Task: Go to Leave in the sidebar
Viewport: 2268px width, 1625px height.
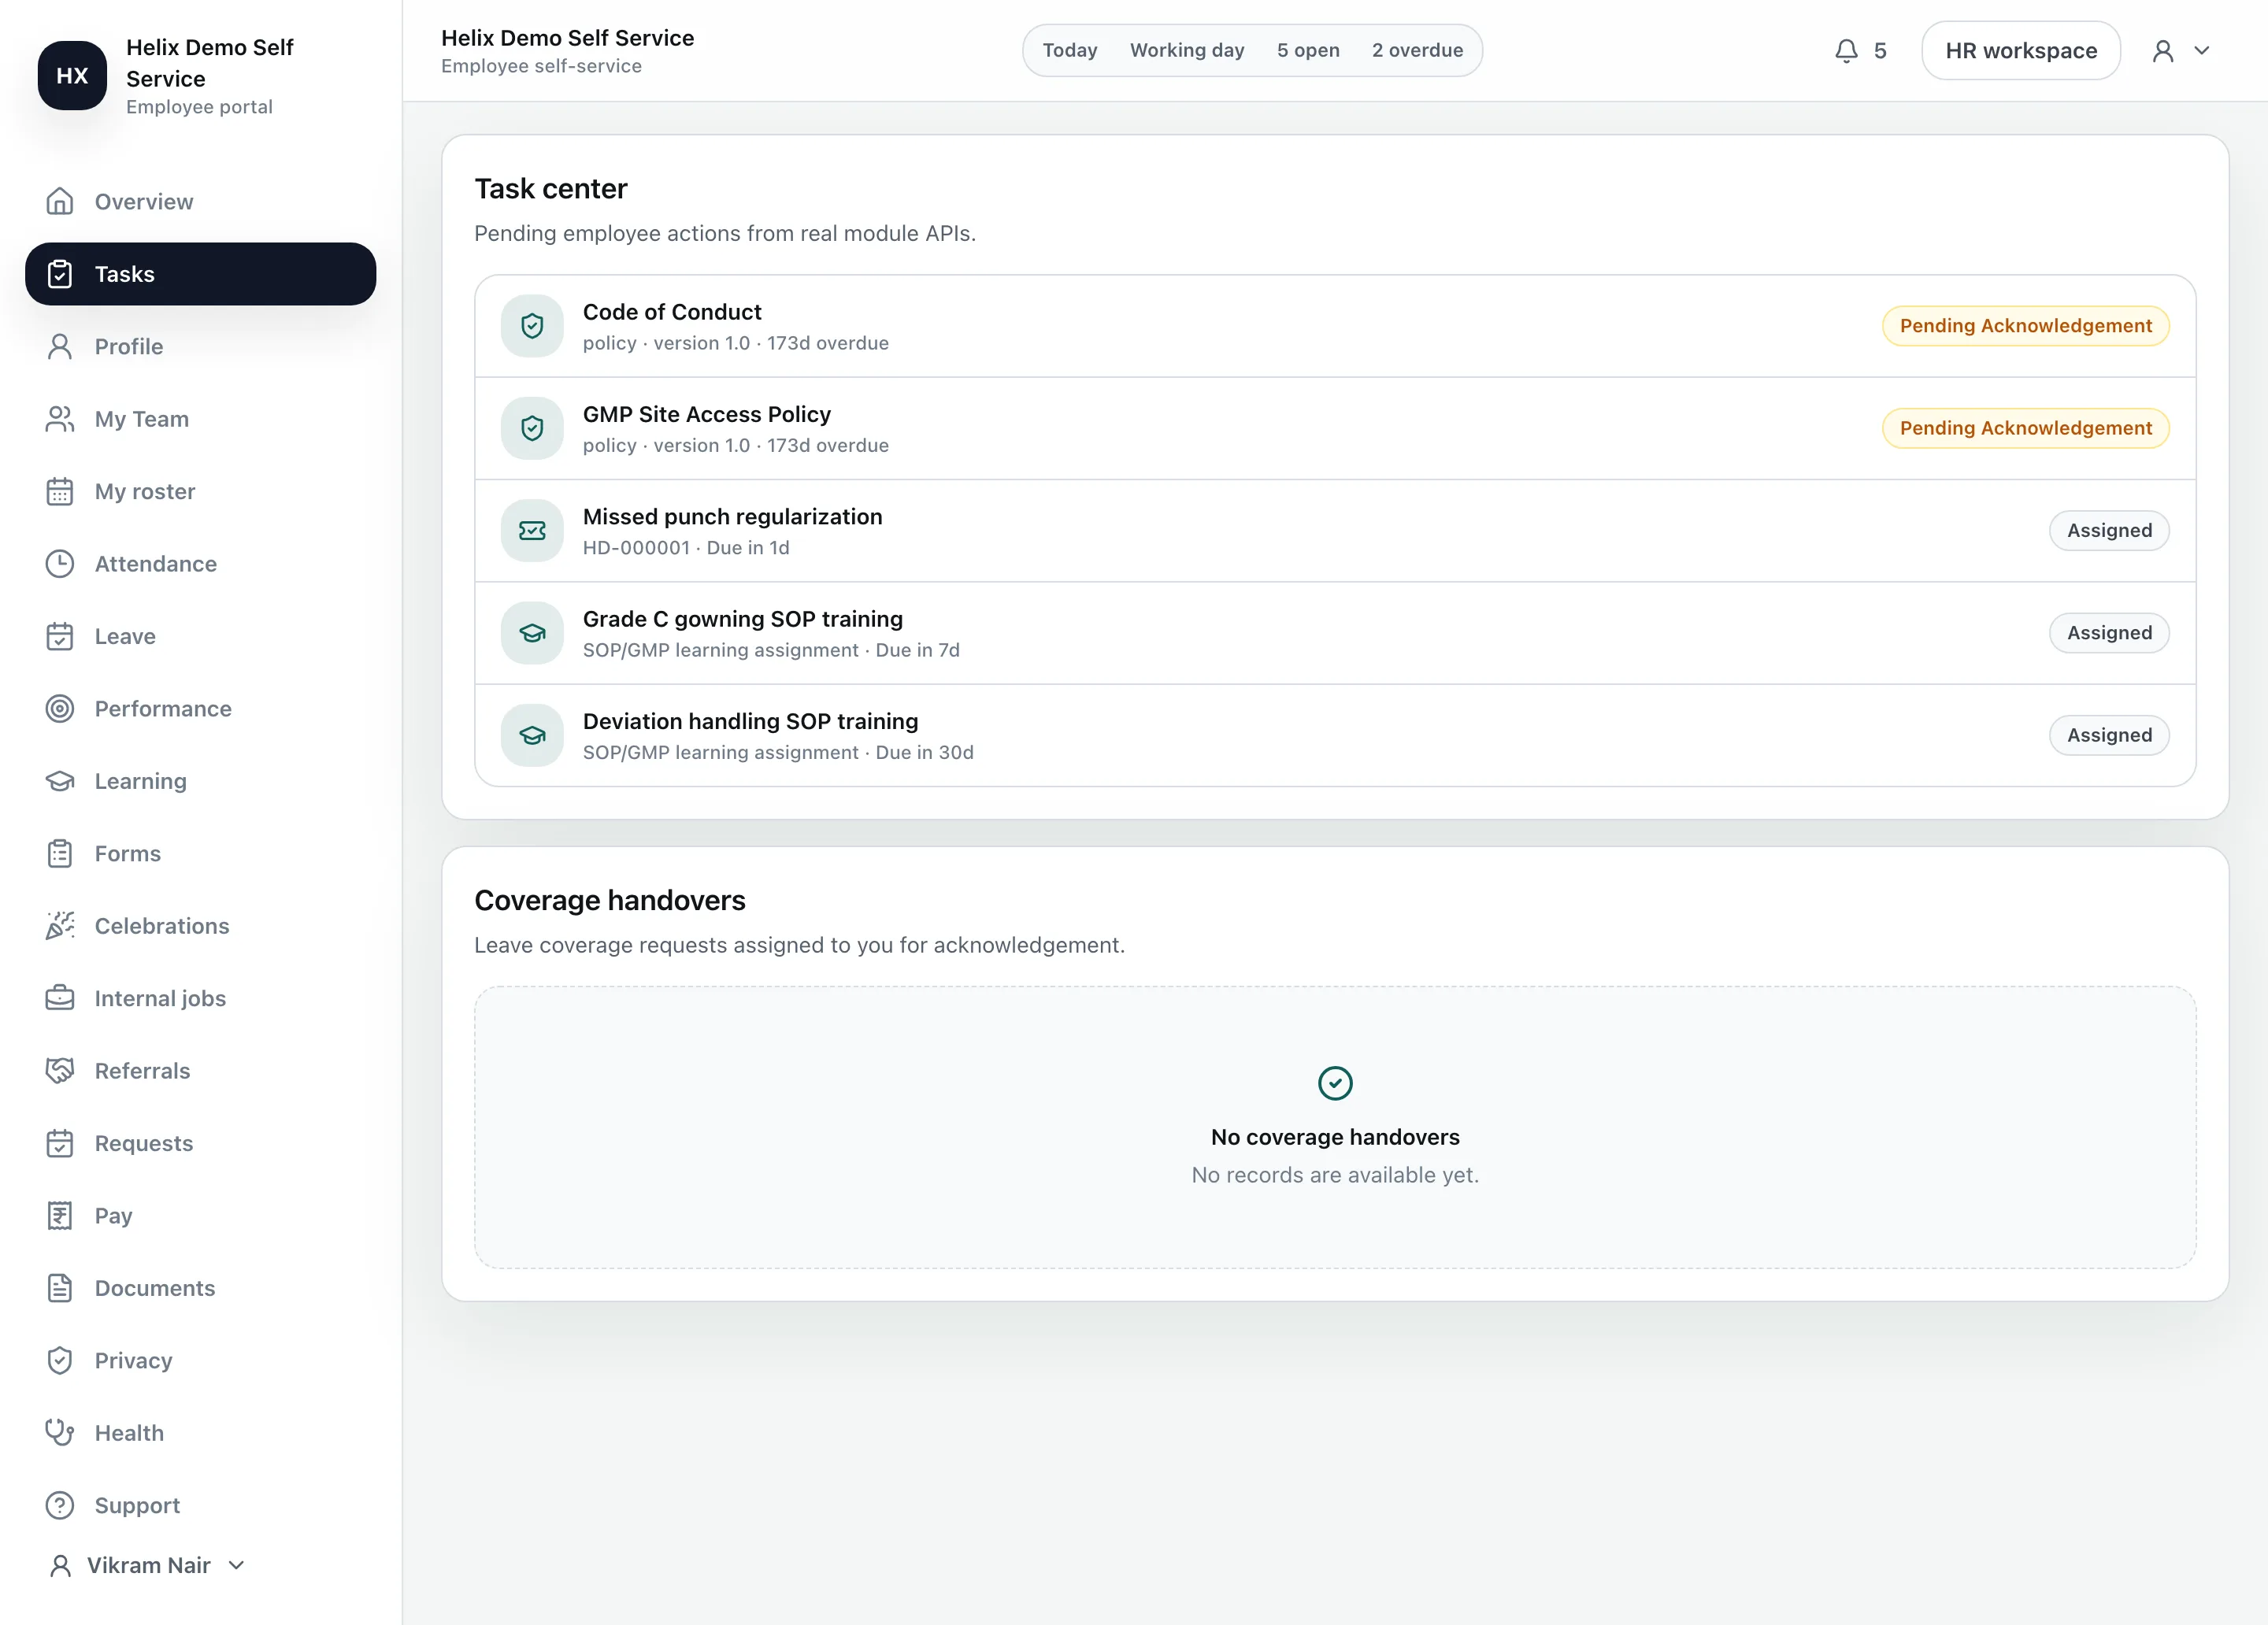Action: (200, 637)
